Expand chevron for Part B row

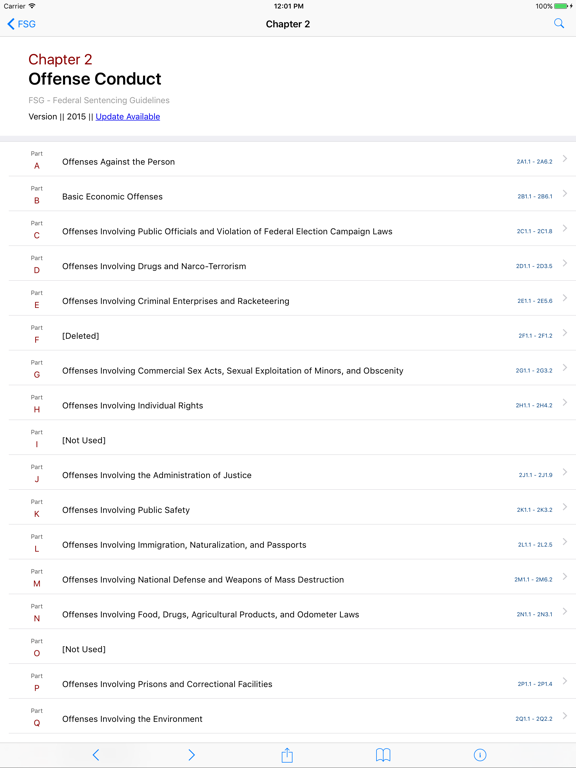(565, 193)
